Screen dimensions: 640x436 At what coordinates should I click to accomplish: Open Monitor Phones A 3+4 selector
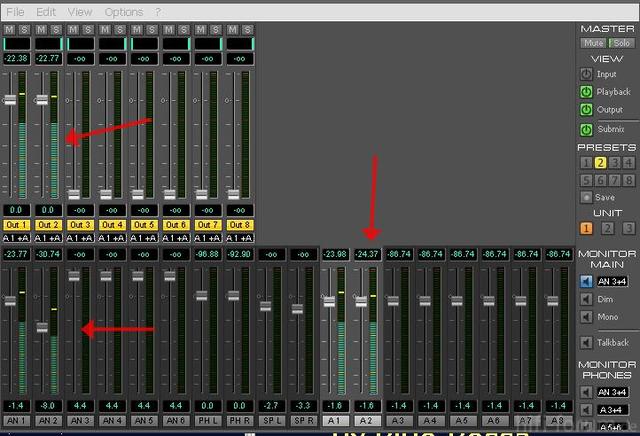(x=612, y=409)
